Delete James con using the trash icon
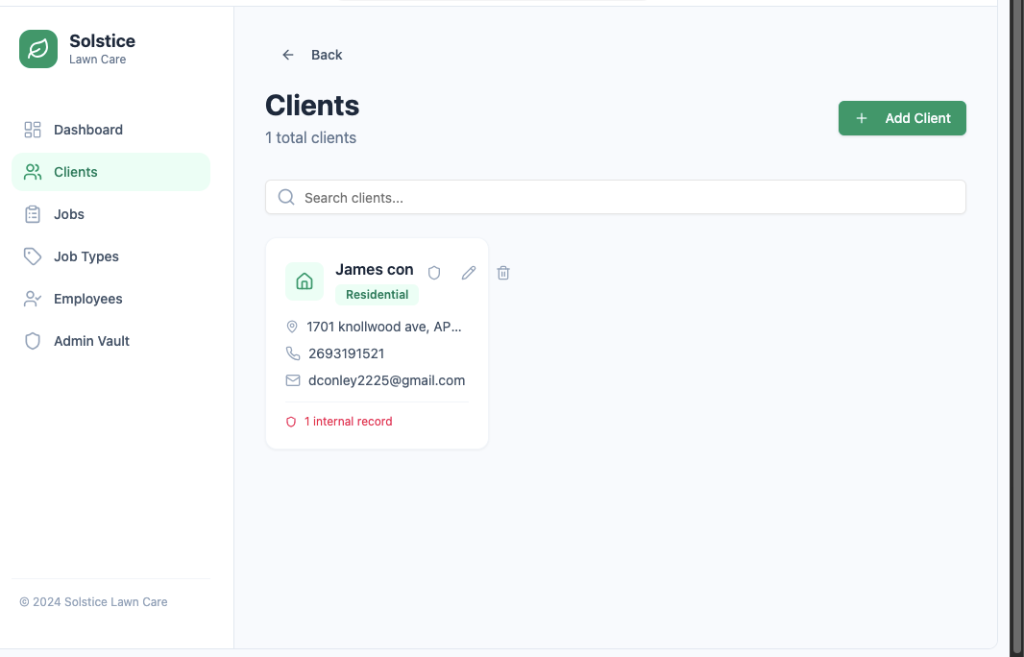 click(x=503, y=273)
